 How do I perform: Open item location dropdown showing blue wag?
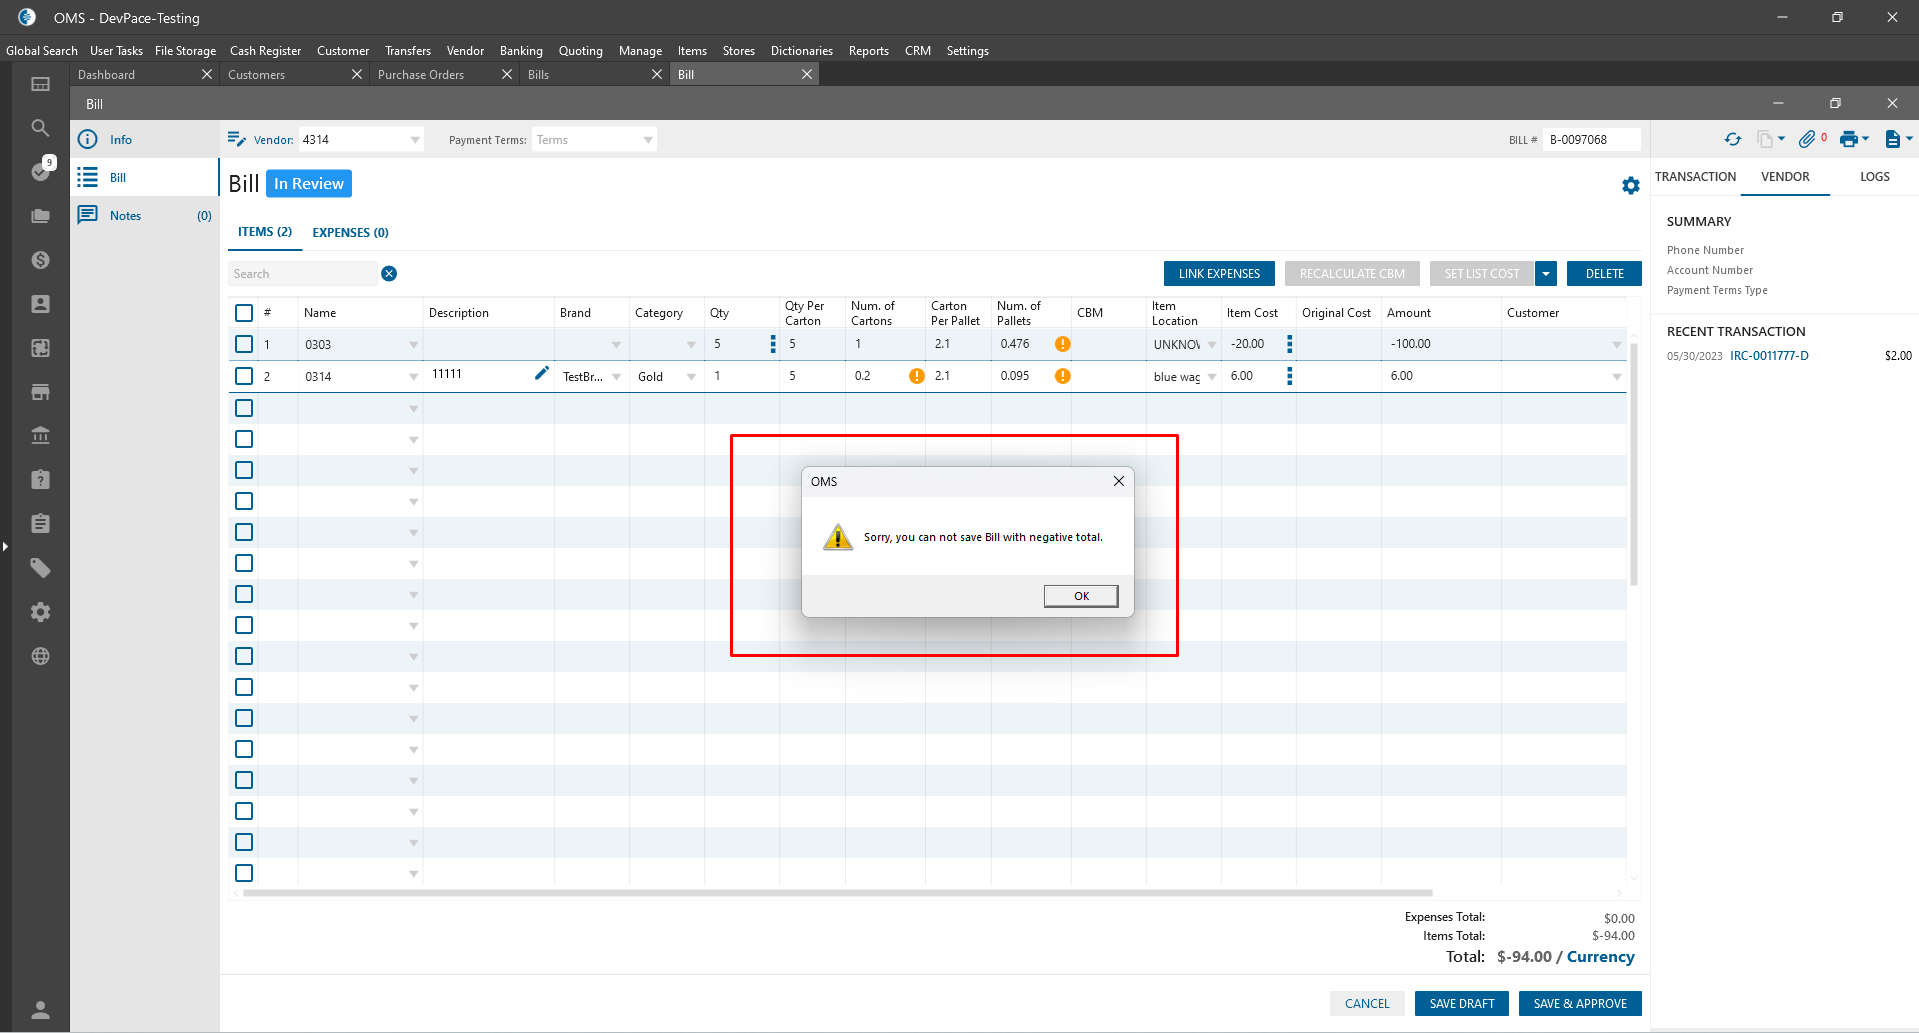coord(1211,377)
